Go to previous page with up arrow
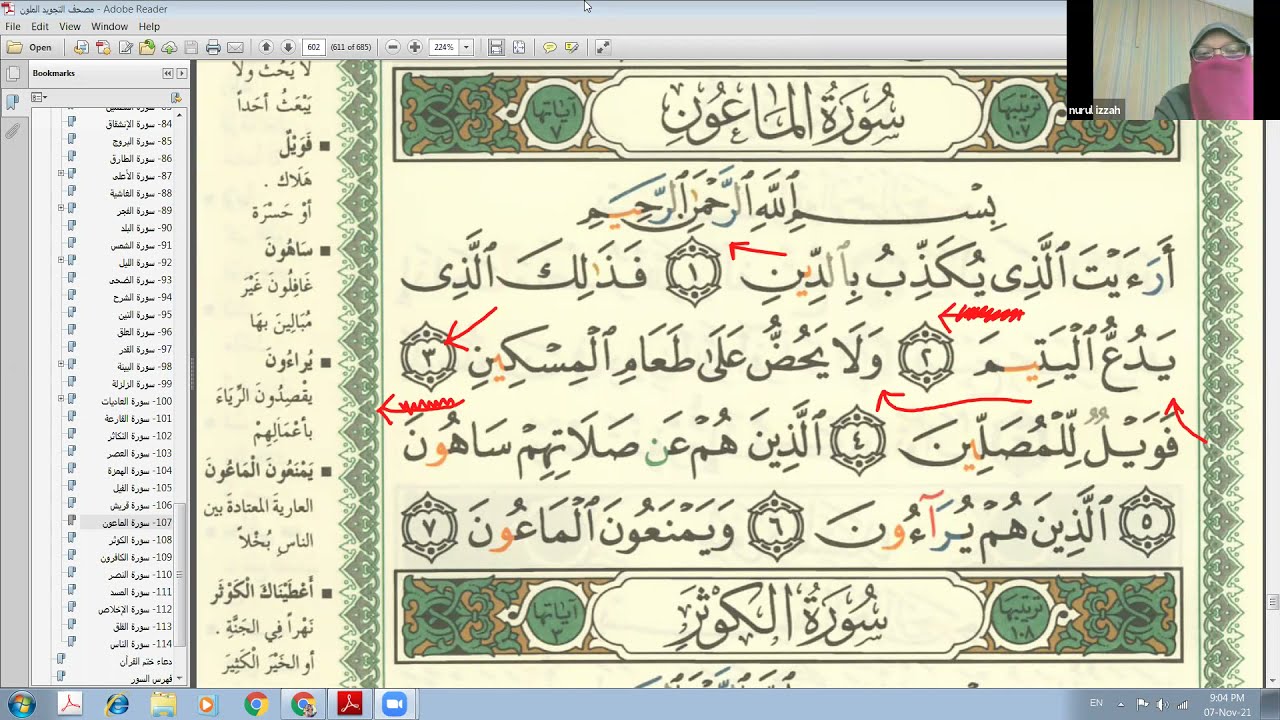The image size is (1280, 720). [x=266, y=47]
